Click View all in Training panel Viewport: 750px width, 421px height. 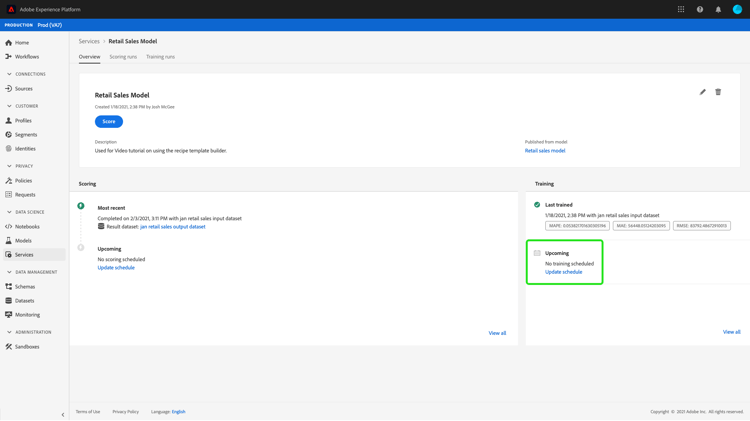[731, 332]
